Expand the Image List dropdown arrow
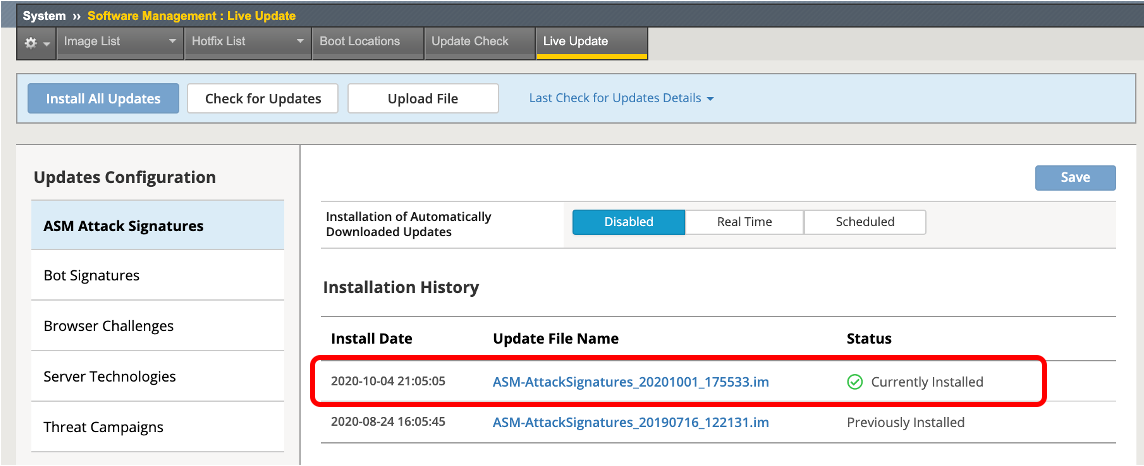This screenshot has width=1144, height=466. tap(172, 42)
